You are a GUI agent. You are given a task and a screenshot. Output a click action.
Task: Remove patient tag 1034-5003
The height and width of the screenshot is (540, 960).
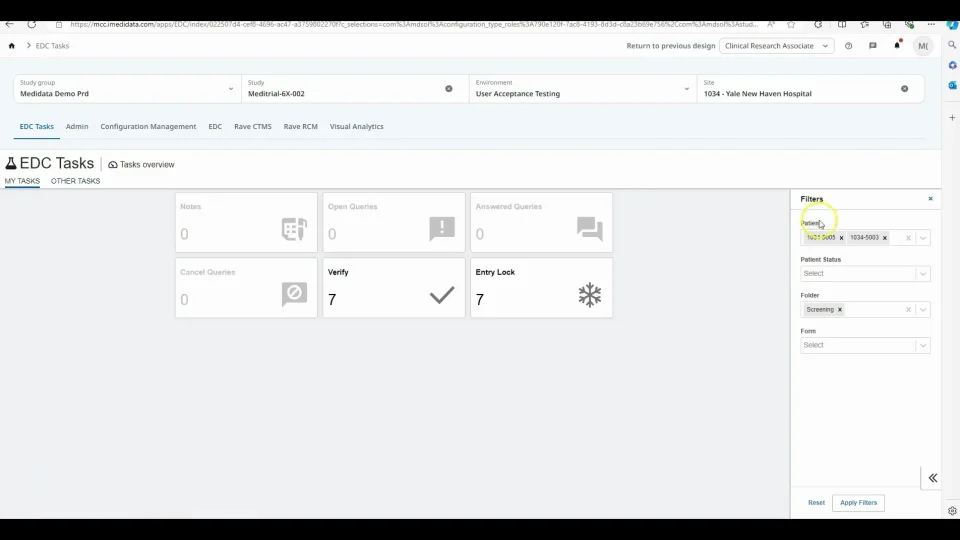(885, 238)
